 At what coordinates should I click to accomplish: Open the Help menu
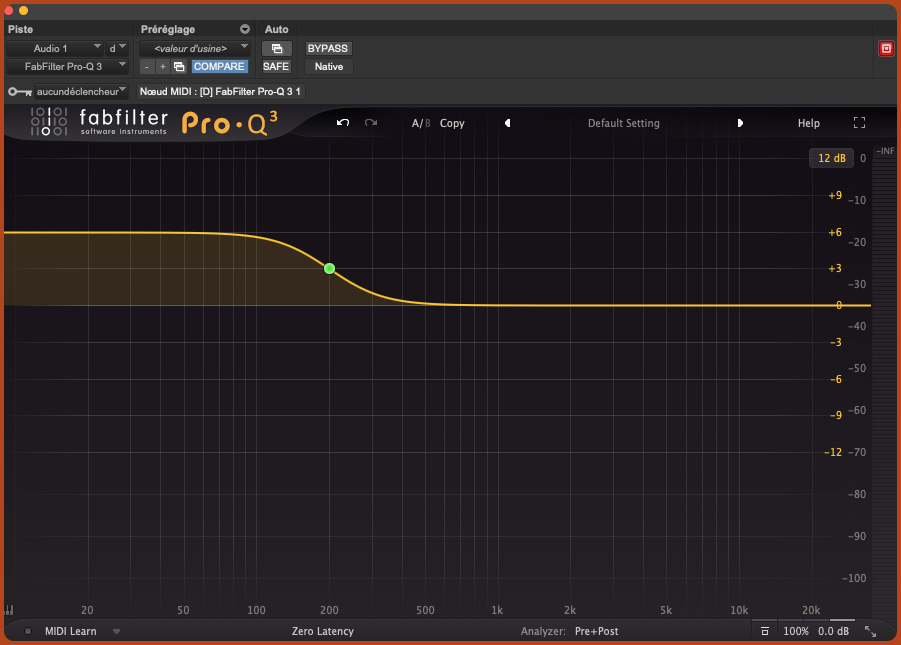coord(808,123)
